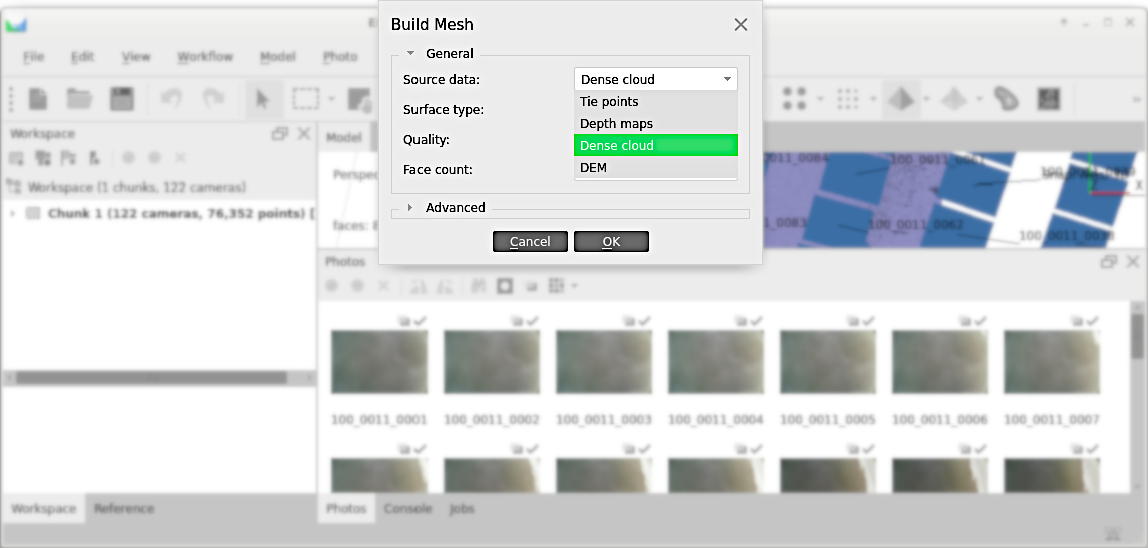Open the tie points view mode dropdown arrow
Image resolution: width=1148 pixels, height=548 pixels.
coord(821,98)
